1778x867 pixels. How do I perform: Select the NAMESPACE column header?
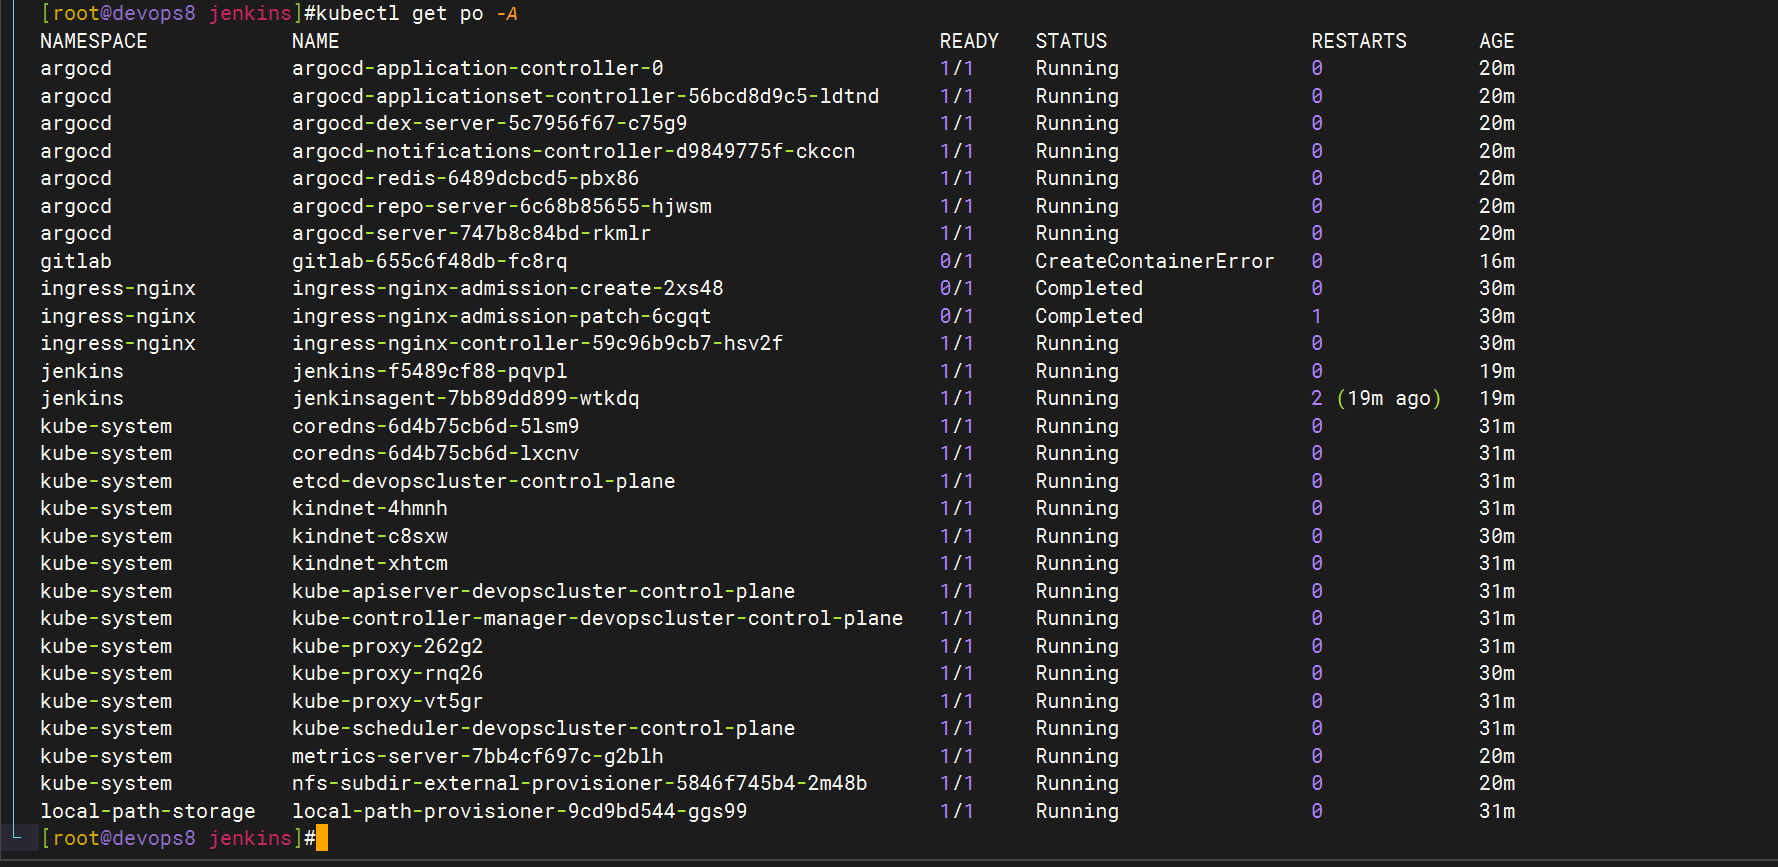94,41
